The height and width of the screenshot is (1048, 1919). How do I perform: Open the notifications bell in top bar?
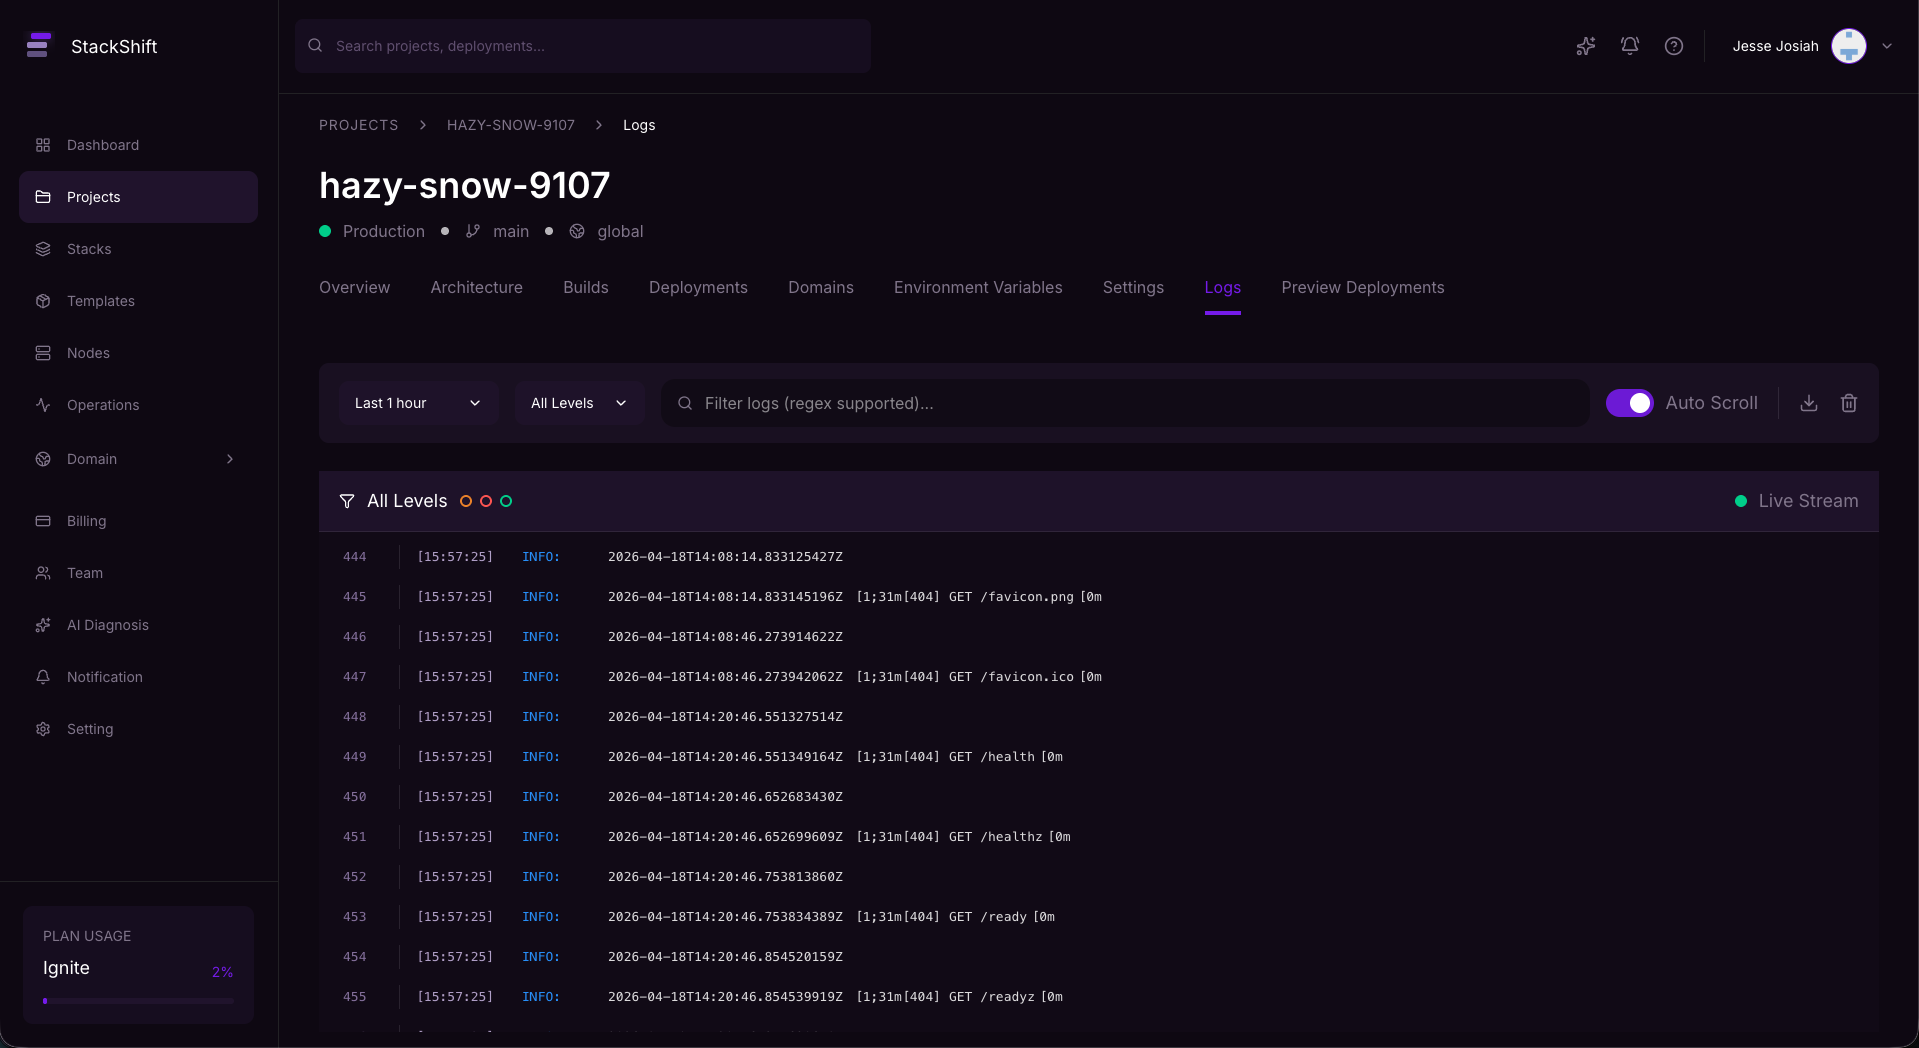click(x=1630, y=46)
